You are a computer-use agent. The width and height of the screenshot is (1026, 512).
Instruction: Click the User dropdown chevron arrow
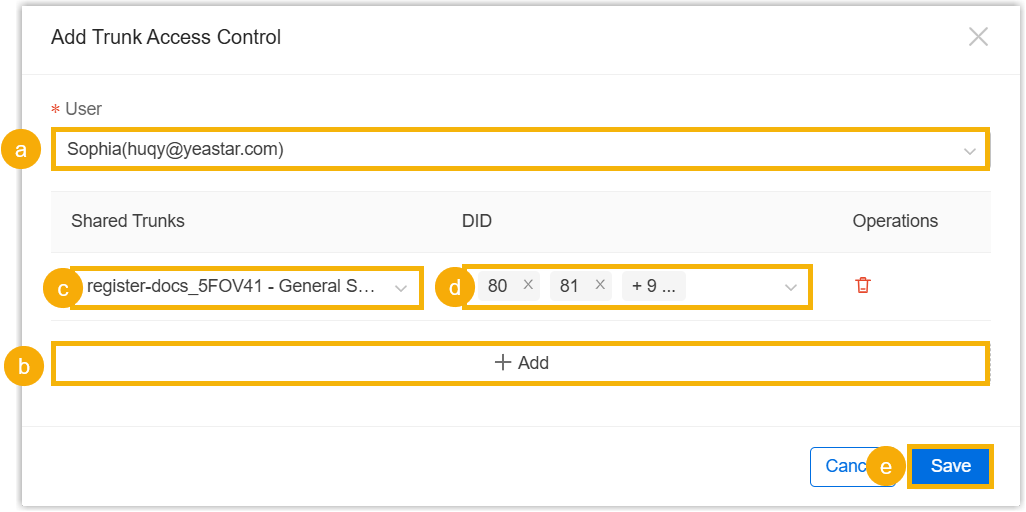(969, 151)
